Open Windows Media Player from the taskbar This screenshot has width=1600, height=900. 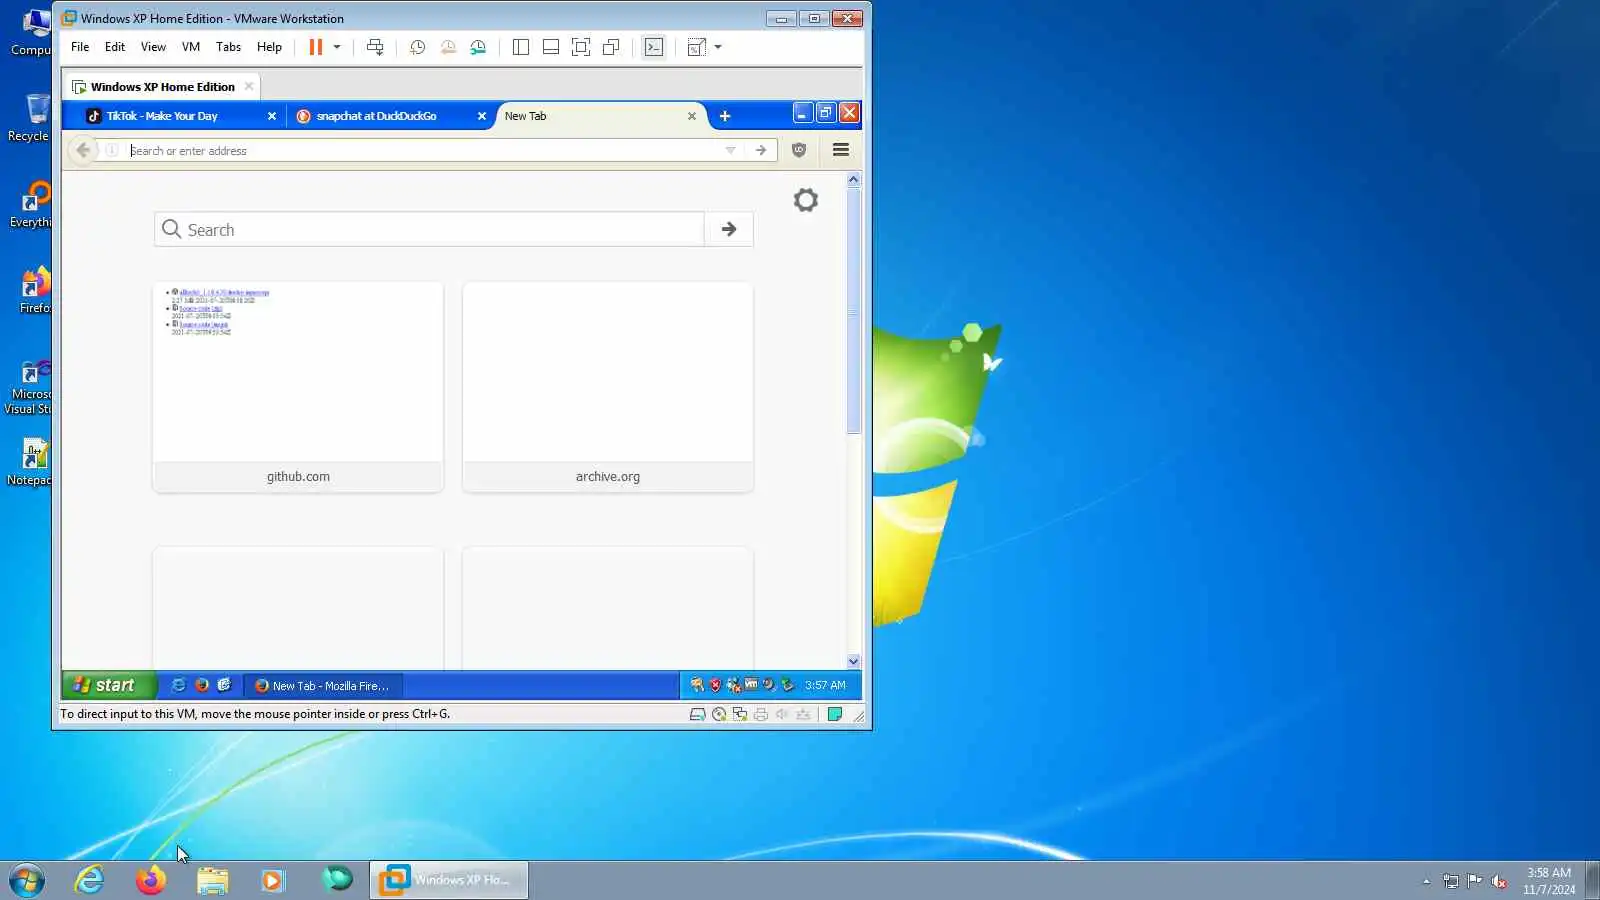point(273,880)
